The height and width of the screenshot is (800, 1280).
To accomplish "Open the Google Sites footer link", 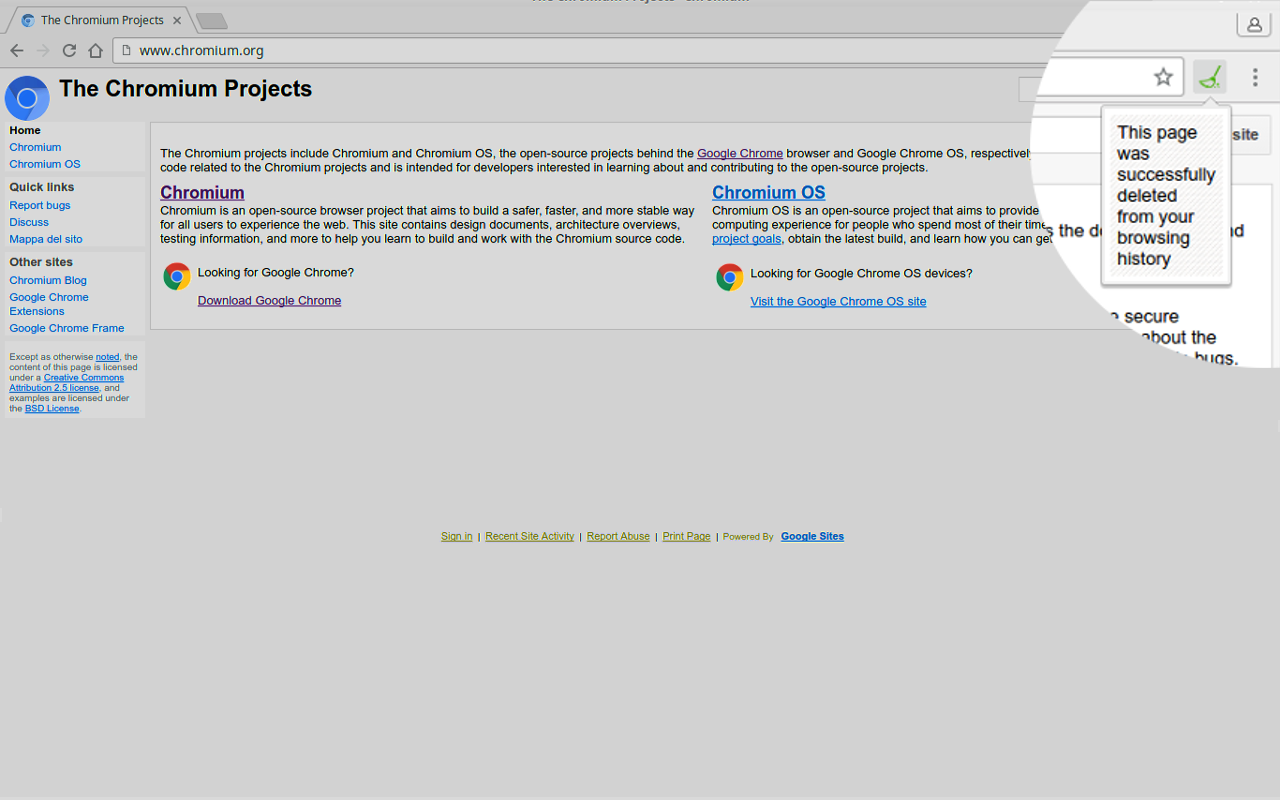I will click(x=812, y=536).
